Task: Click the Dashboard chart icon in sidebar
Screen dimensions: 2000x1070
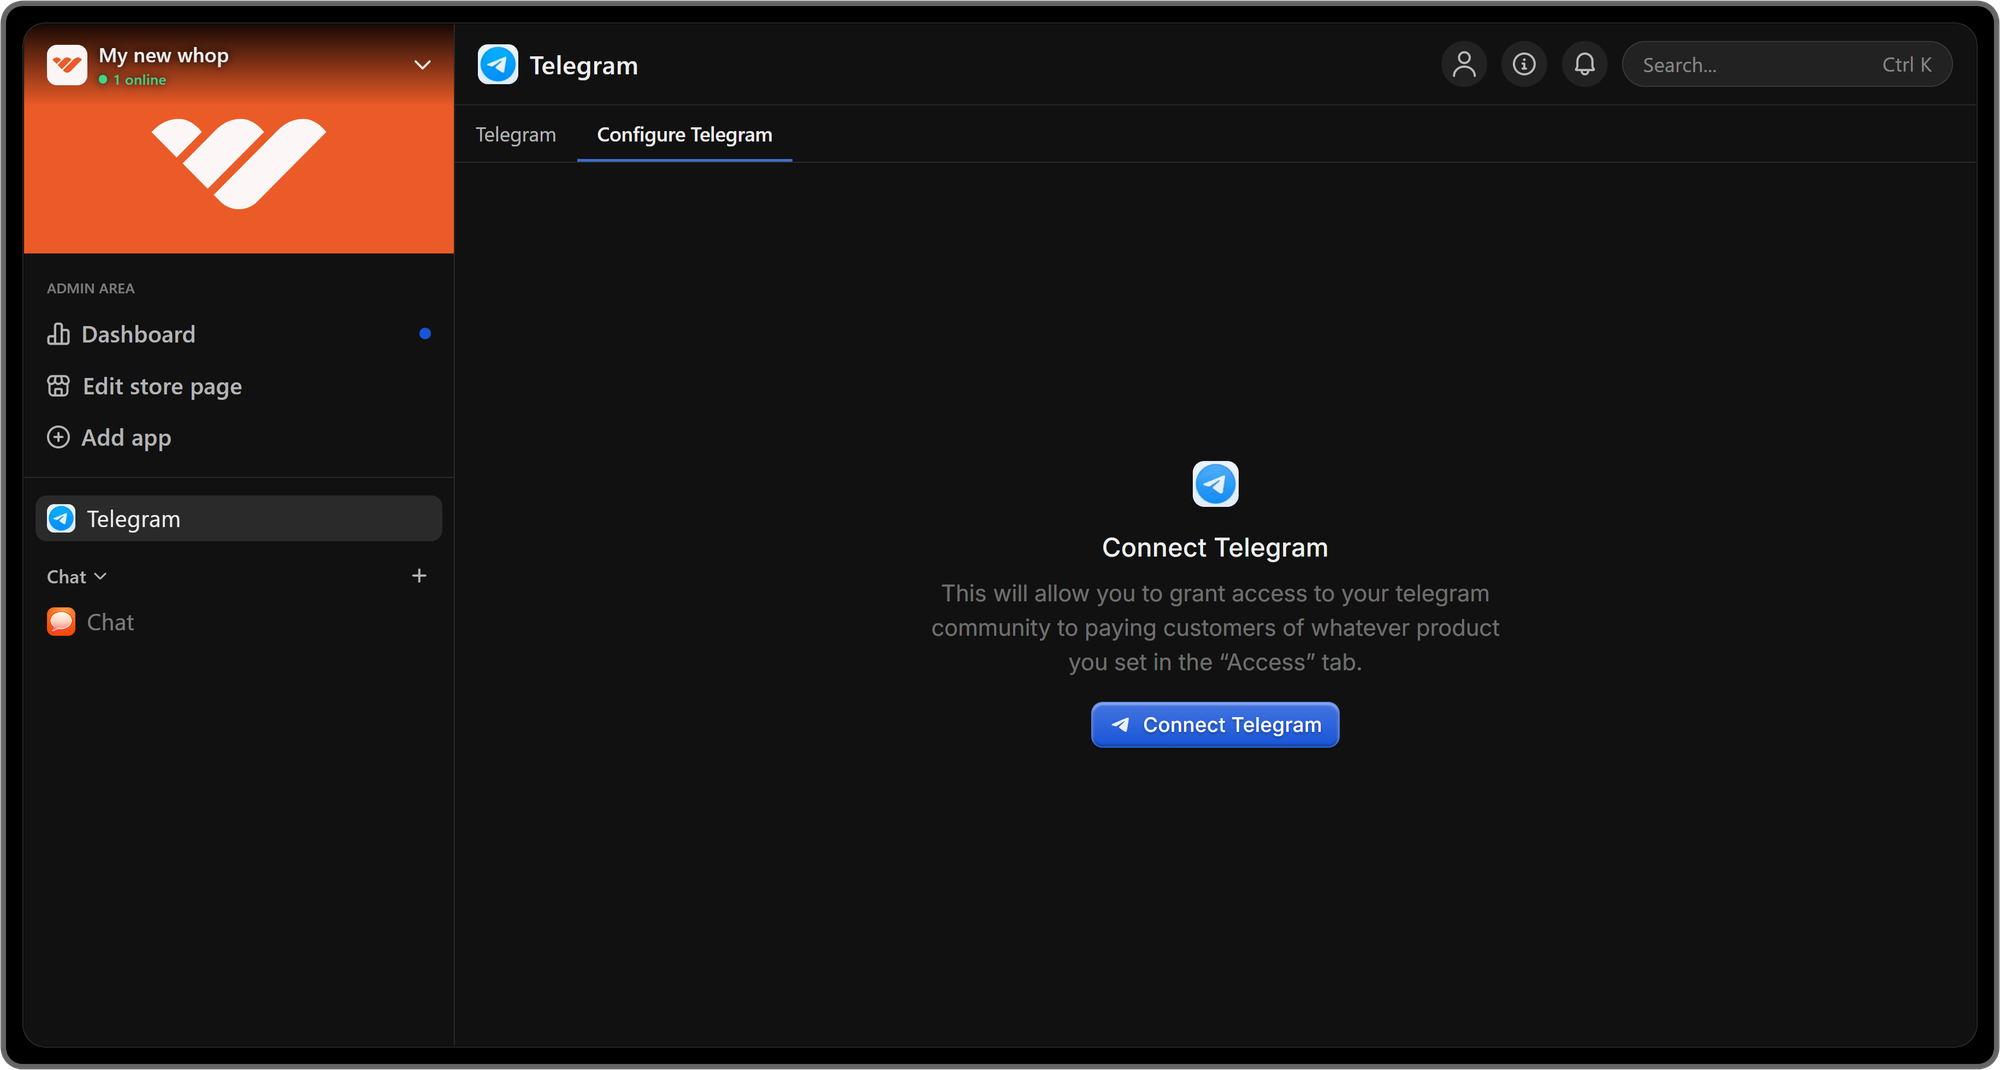Action: pyautogui.click(x=58, y=334)
